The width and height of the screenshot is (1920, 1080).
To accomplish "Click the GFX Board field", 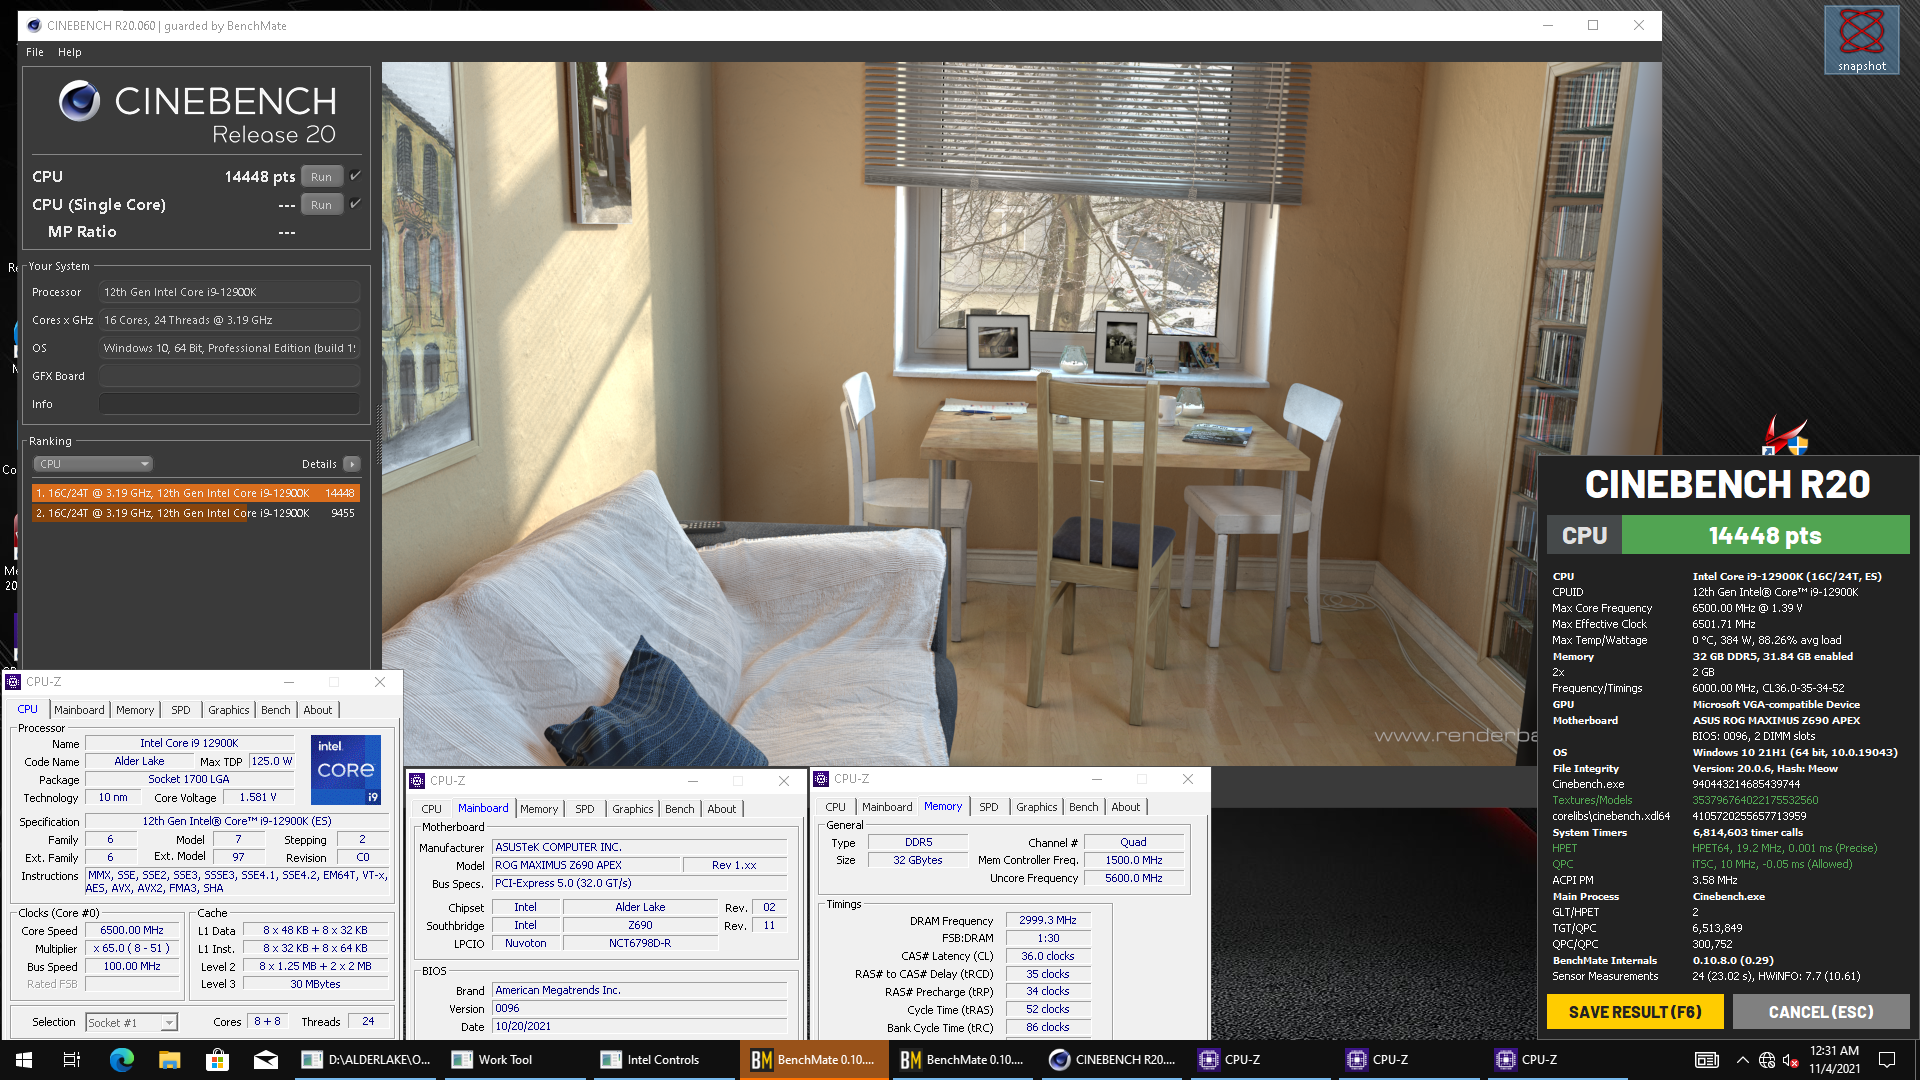I will [x=229, y=376].
